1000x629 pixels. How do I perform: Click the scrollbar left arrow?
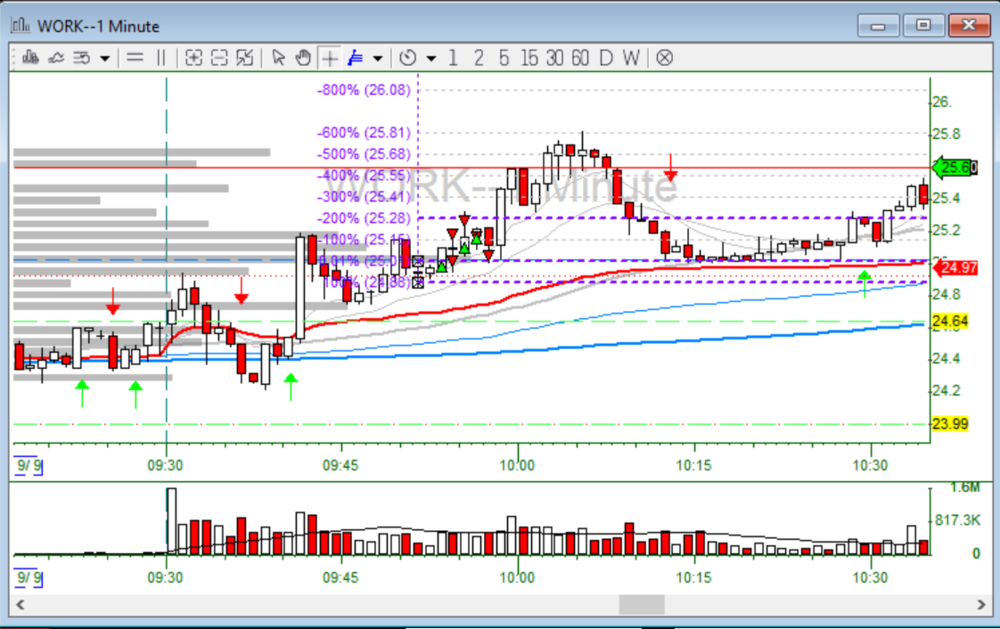coord(19,605)
